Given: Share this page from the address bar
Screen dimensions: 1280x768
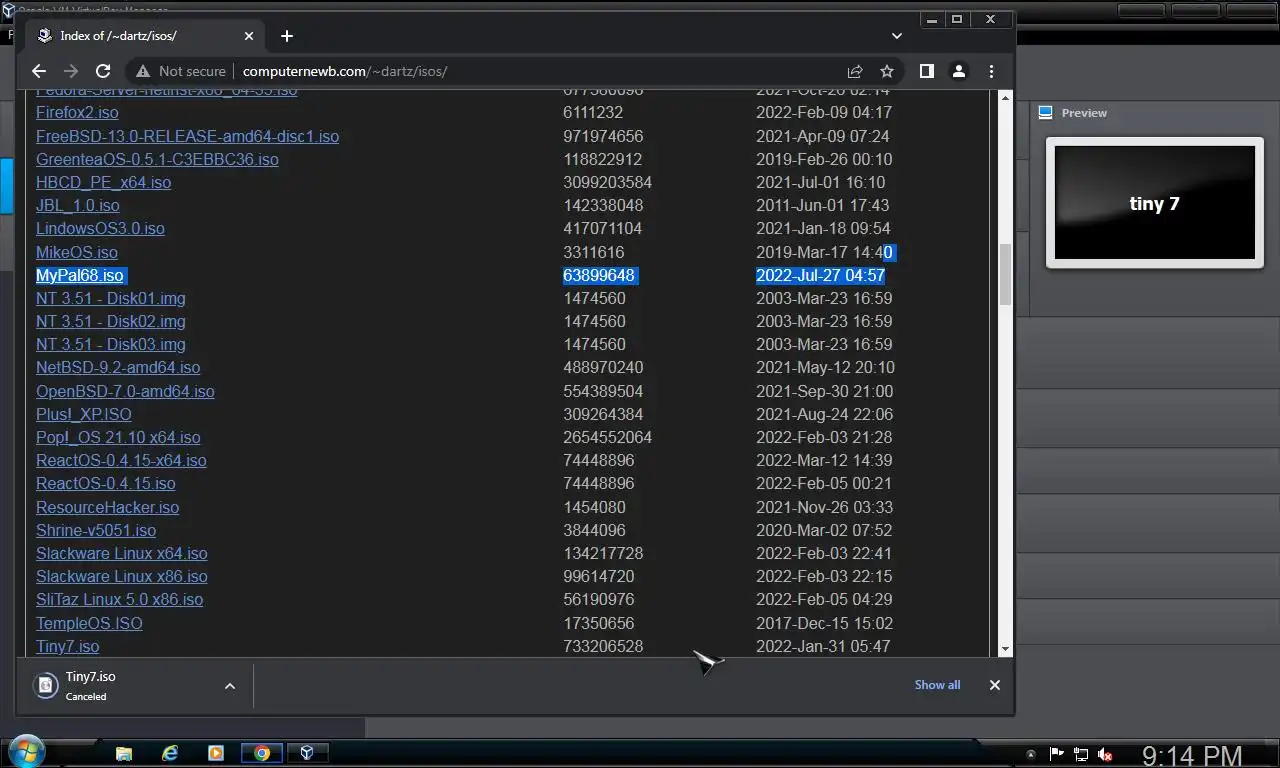Looking at the screenshot, I should coord(855,71).
